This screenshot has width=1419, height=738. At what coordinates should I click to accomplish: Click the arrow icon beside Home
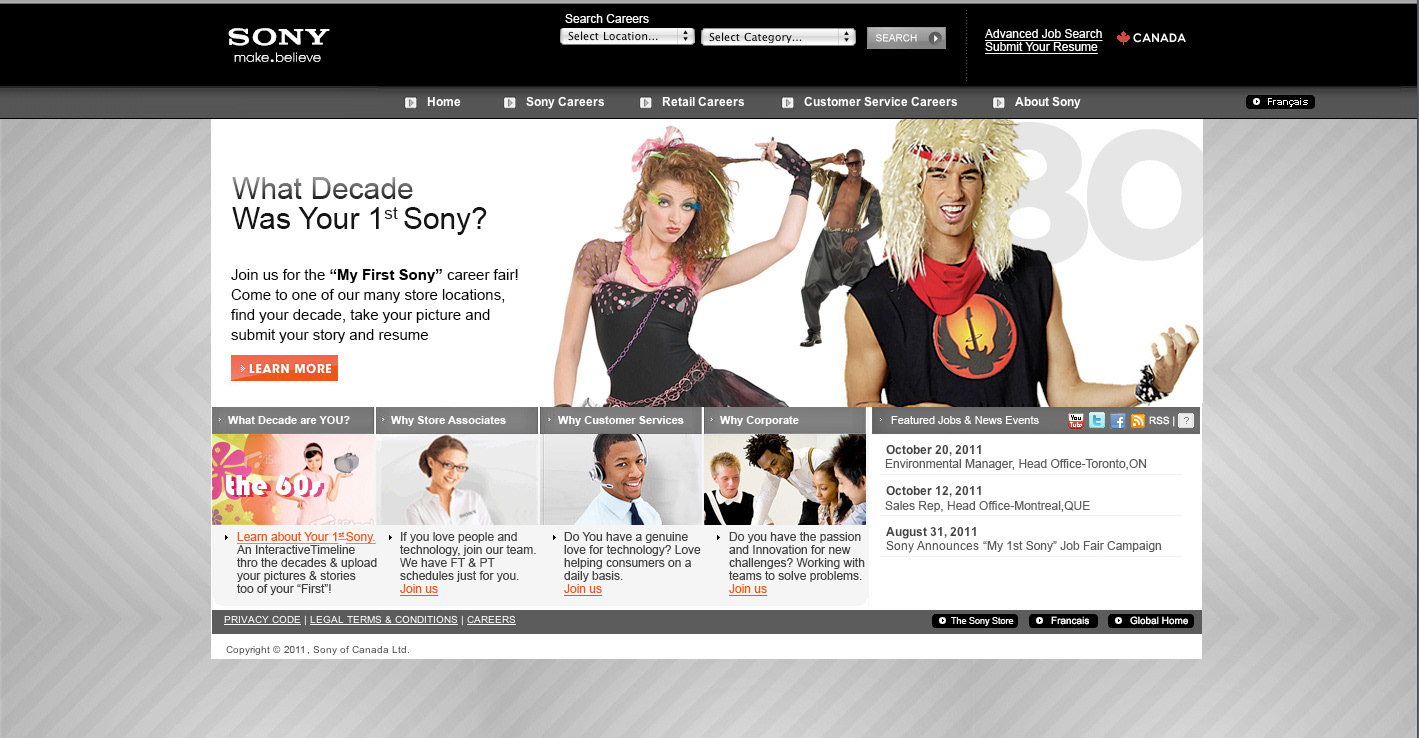pos(411,102)
